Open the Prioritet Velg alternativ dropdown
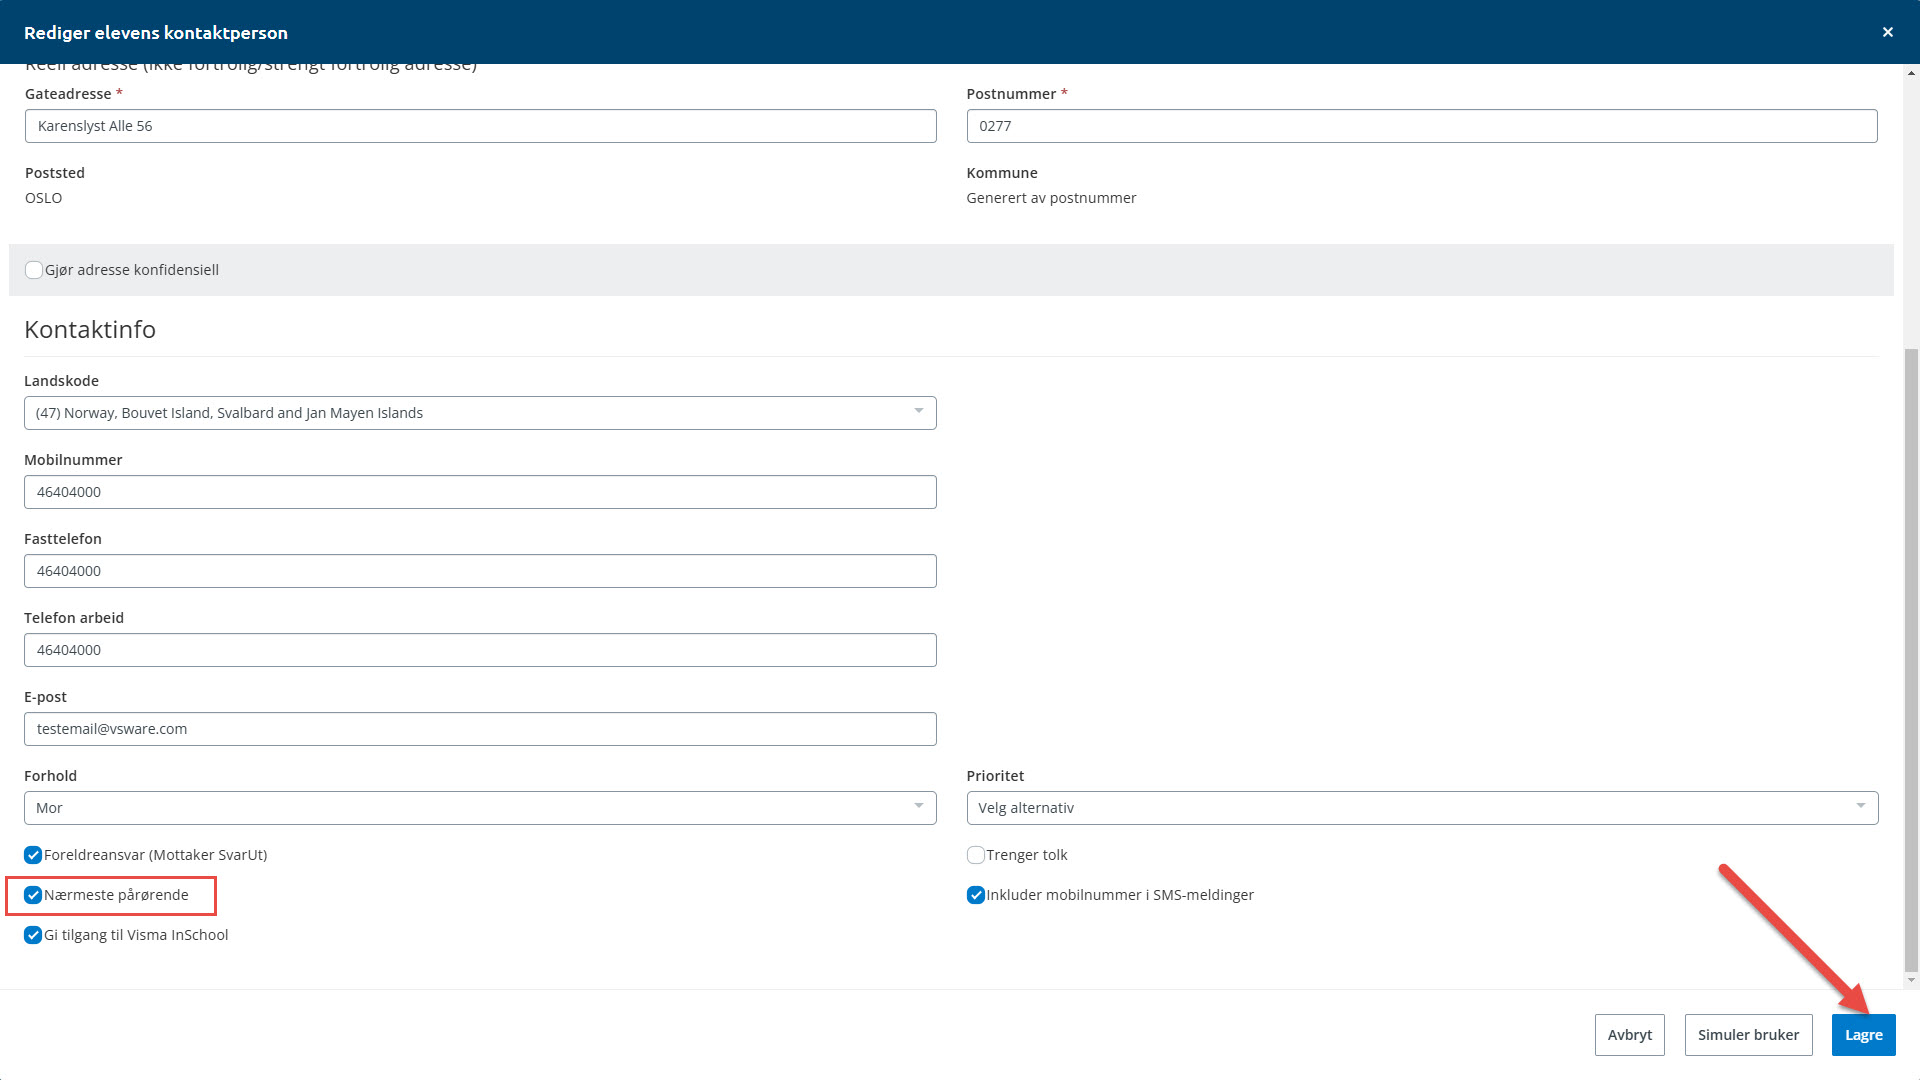Viewport: 1920px width, 1080px height. coord(1421,808)
